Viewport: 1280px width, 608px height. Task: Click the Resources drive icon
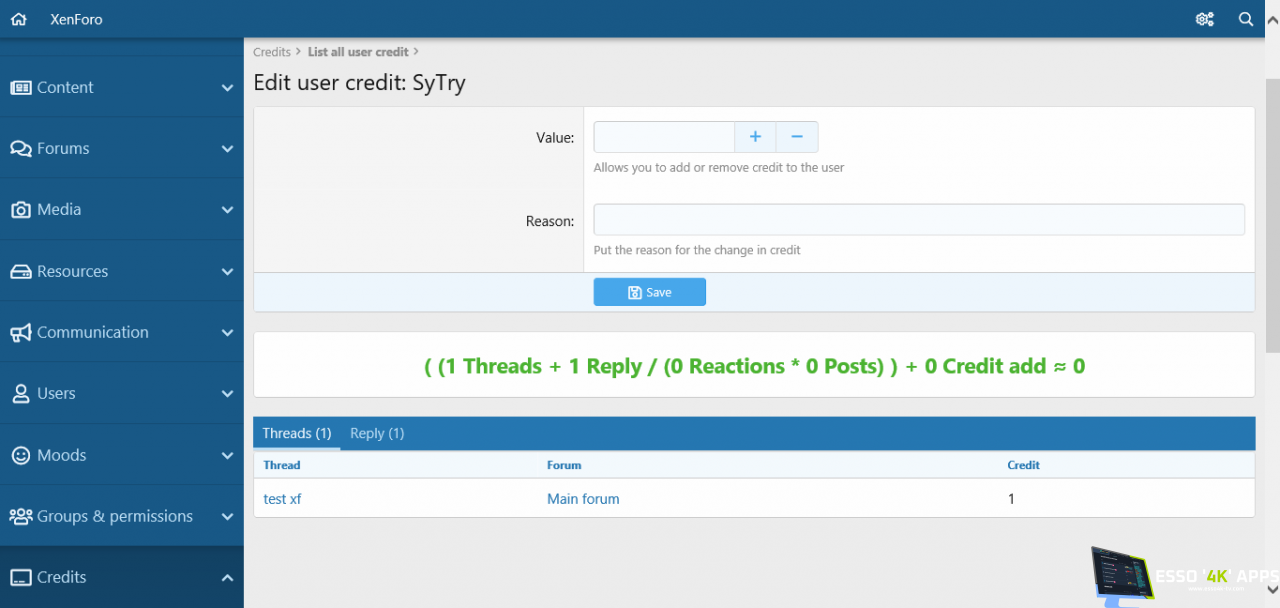21,272
